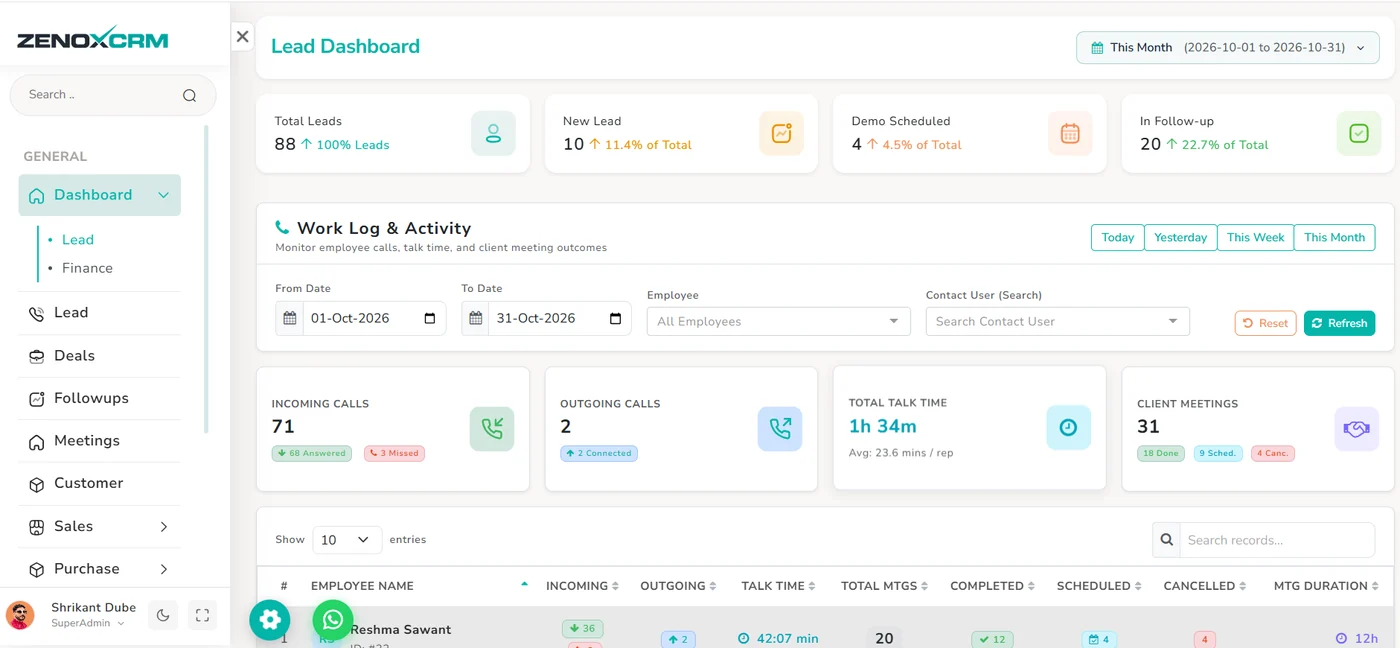The width and height of the screenshot is (1400, 648).
Task: Expand the Purchase menu in the sidebar
Action: tap(99, 569)
